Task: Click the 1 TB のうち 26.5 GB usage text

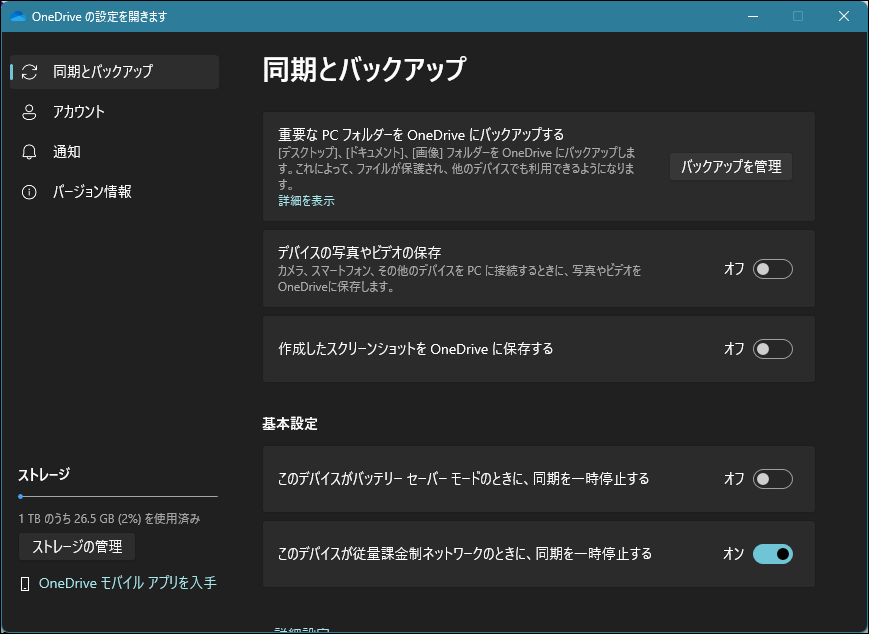Action: 109,519
